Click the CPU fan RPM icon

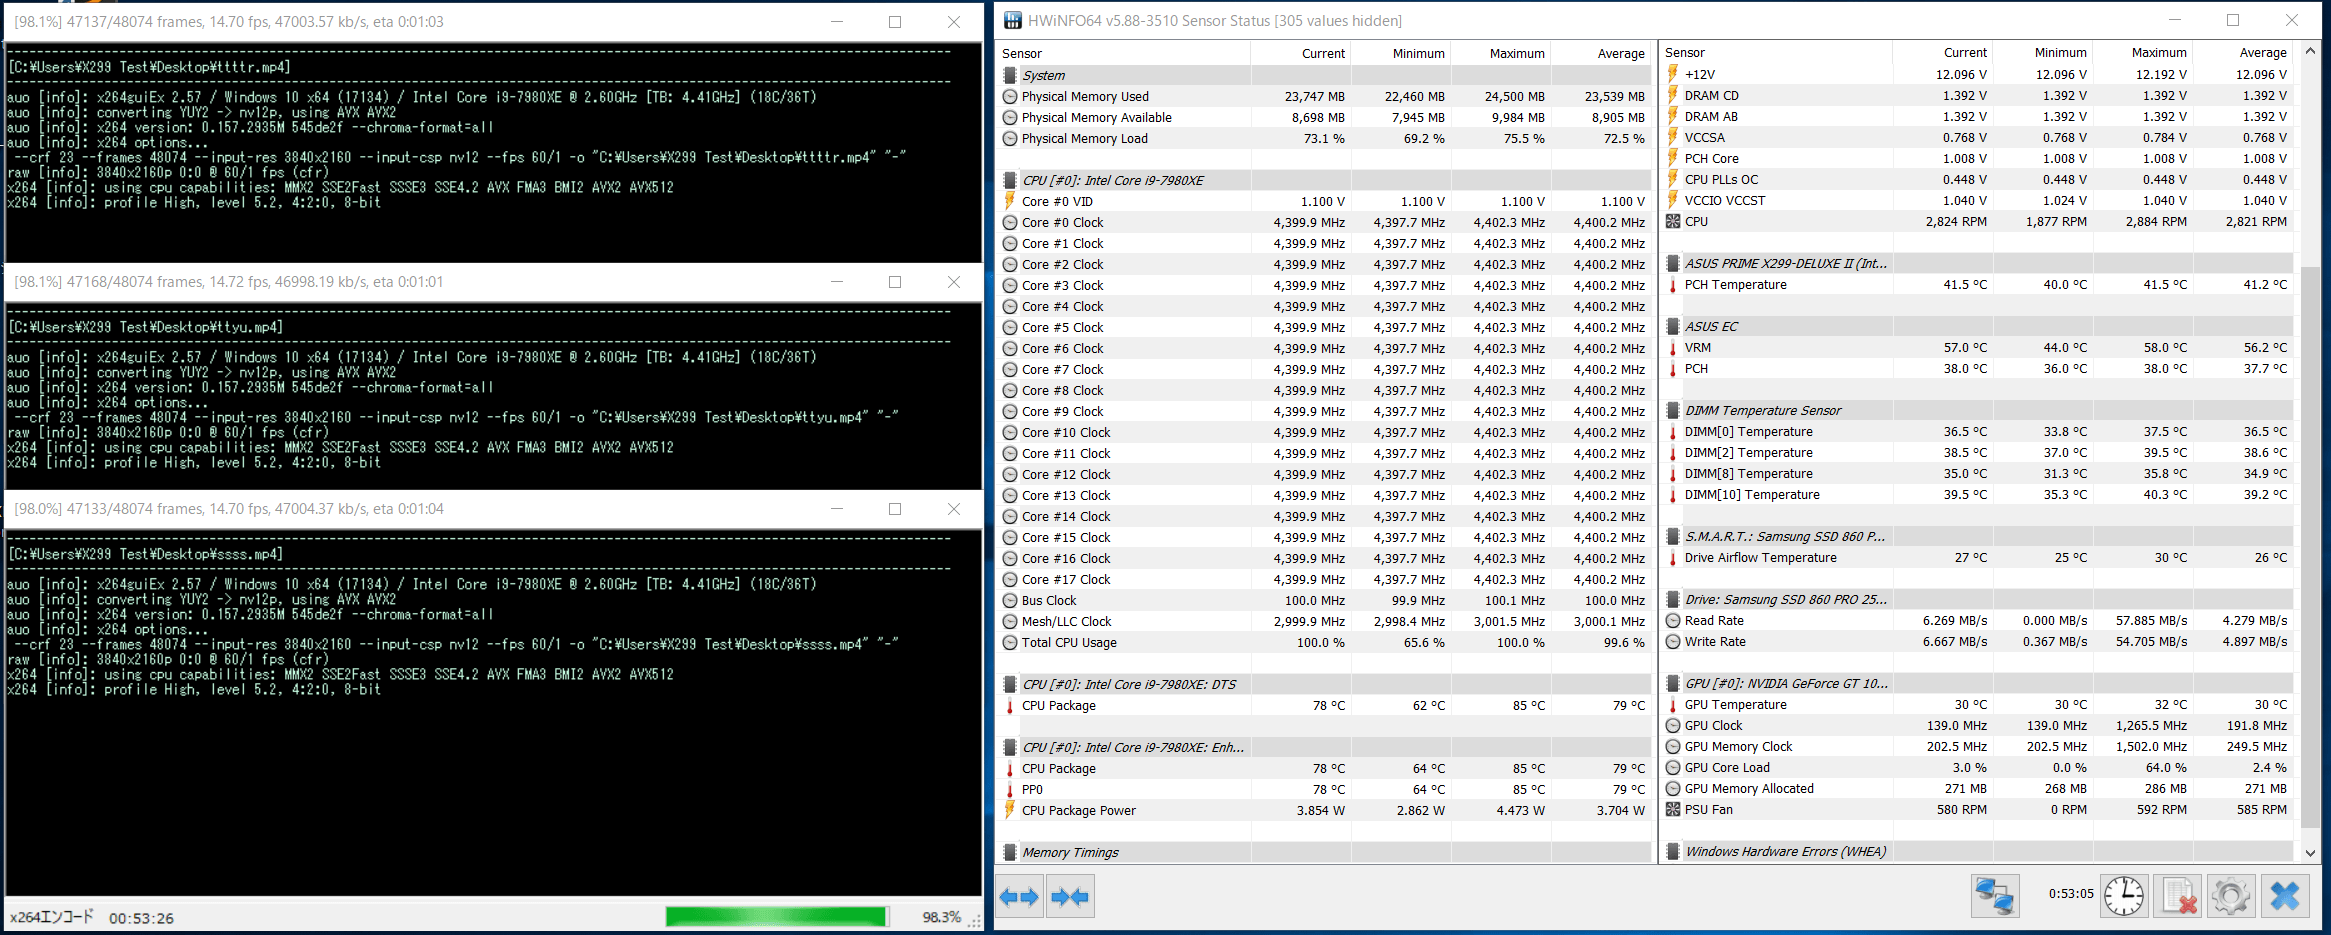point(1673,221)
